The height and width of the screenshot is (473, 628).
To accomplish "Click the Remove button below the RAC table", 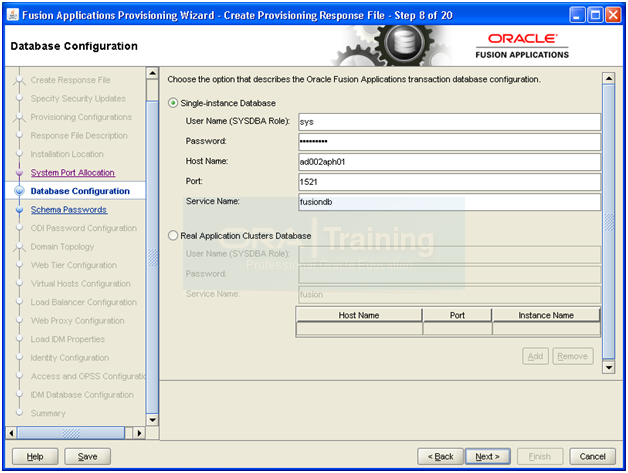I will click(x=573, y=356).
